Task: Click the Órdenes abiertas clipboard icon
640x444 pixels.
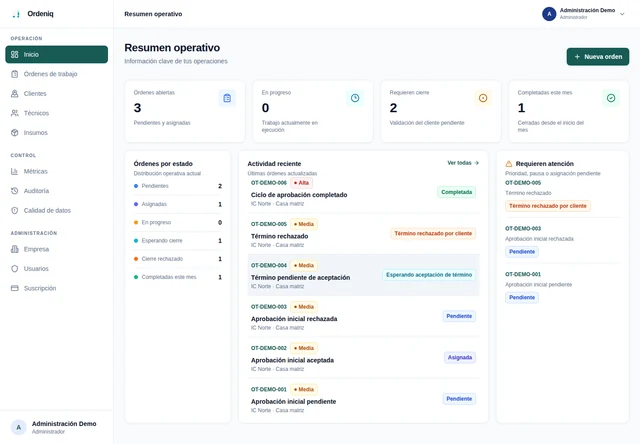Action: tap(227, 98)
